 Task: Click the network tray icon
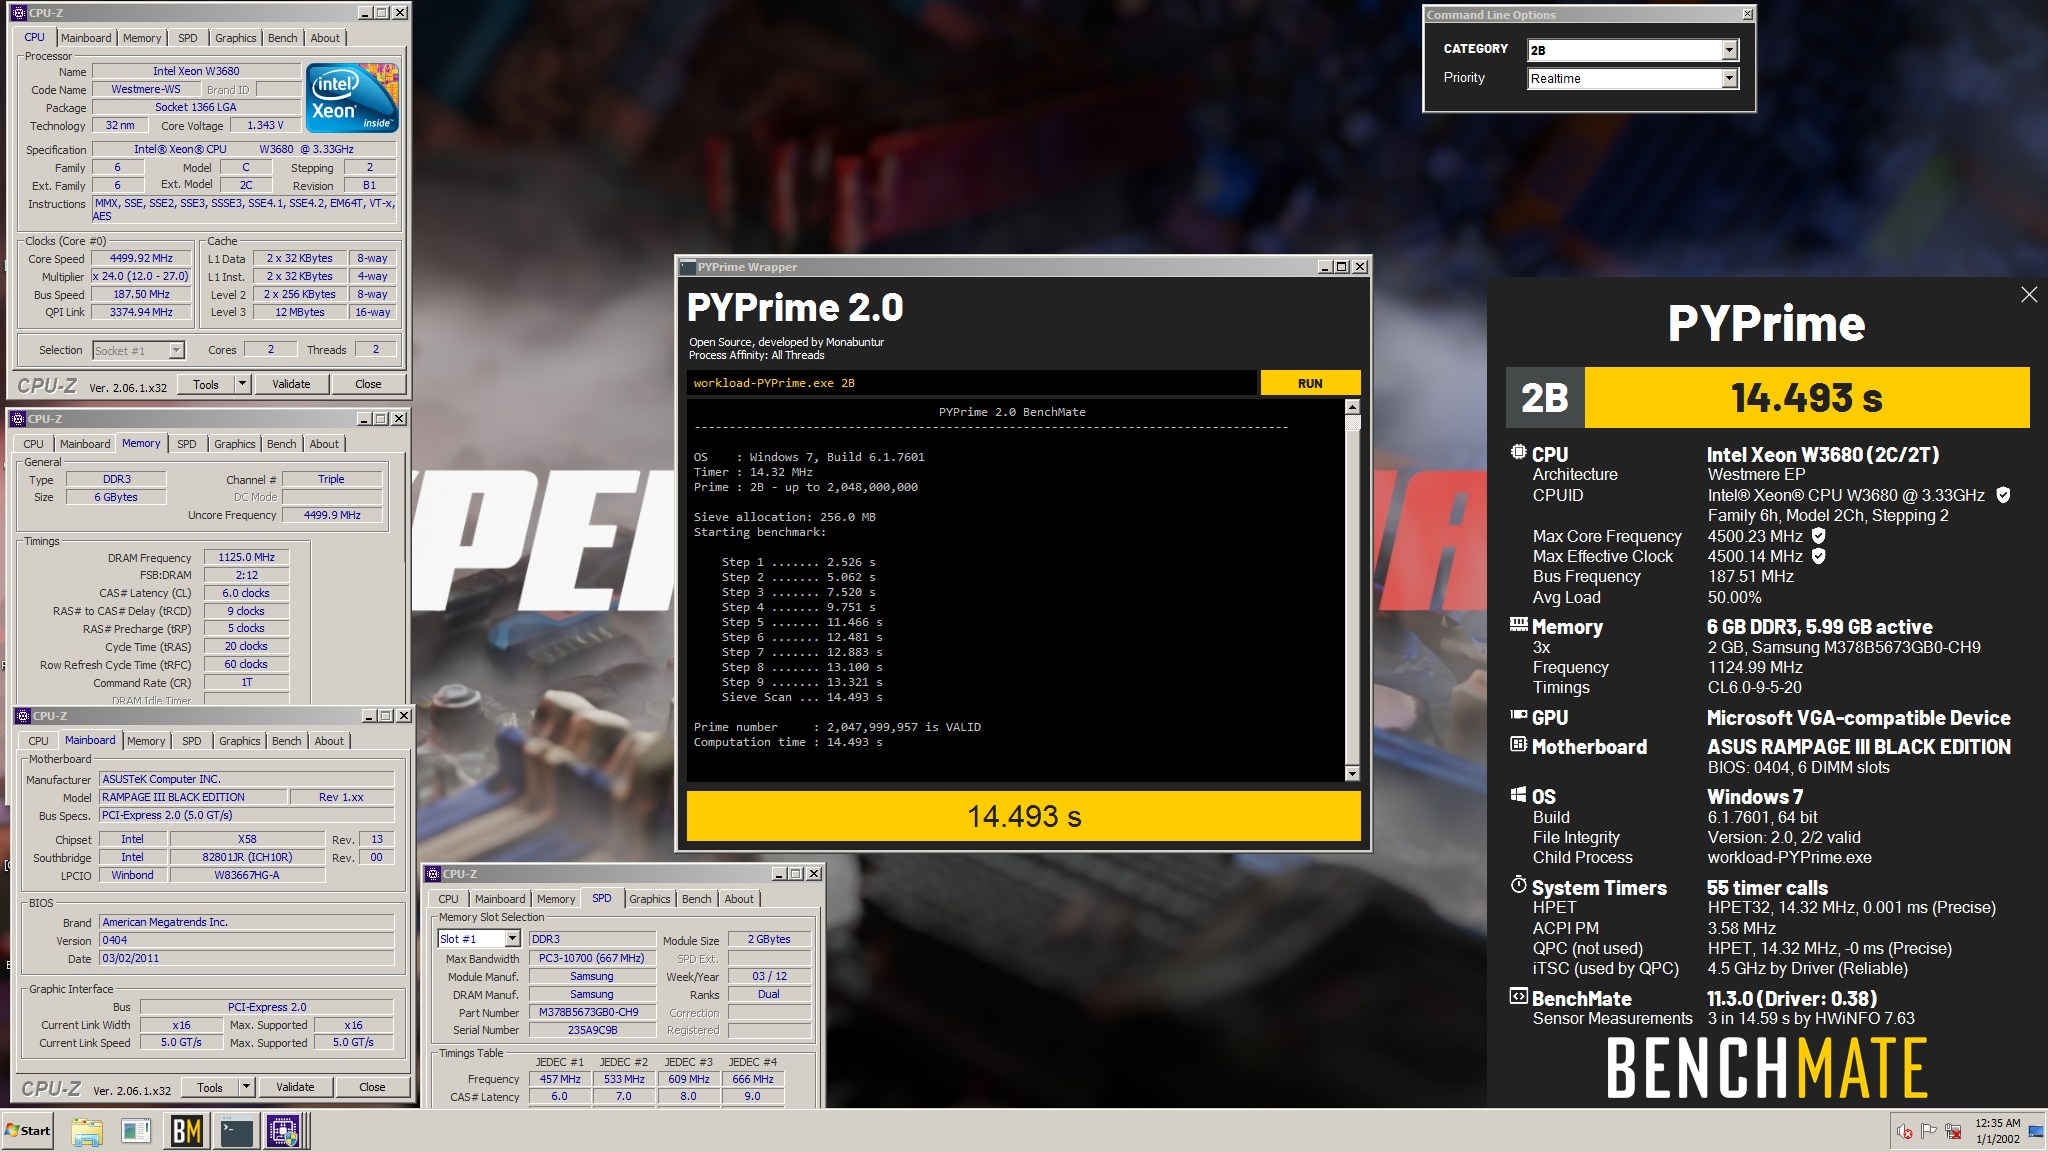(x=1953, y=1132)
